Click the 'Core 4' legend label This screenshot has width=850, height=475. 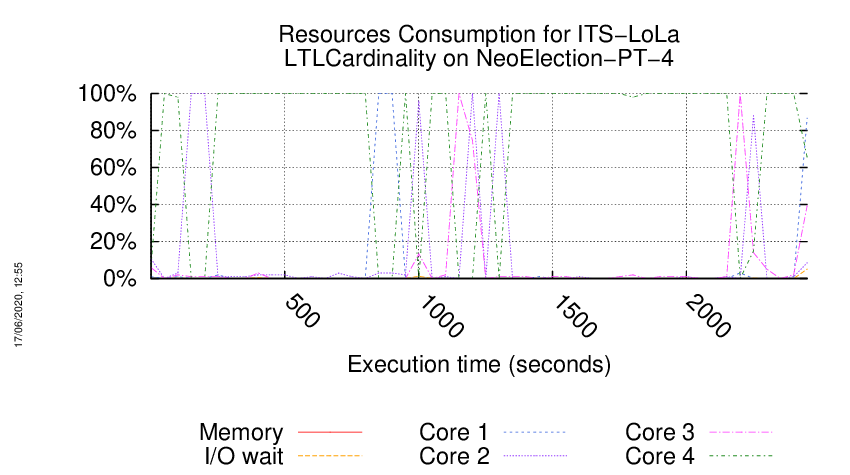pos(660,456)
